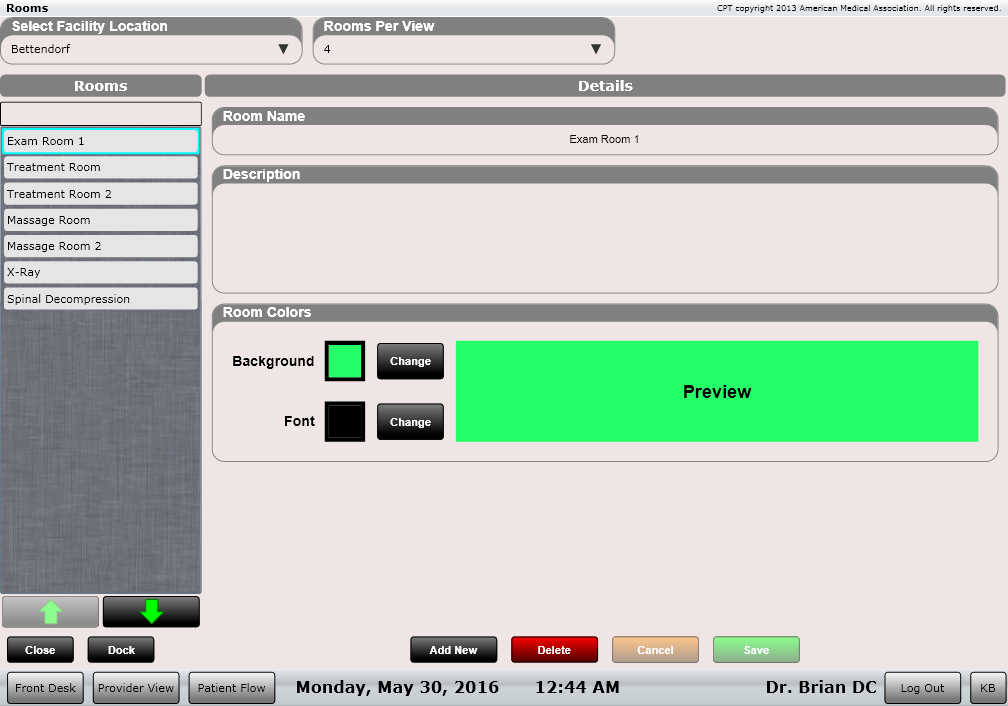Image resolution: width=1008 pixels, height=706 pixels.
Task: Click the green down arrow button
Action: 151,612
